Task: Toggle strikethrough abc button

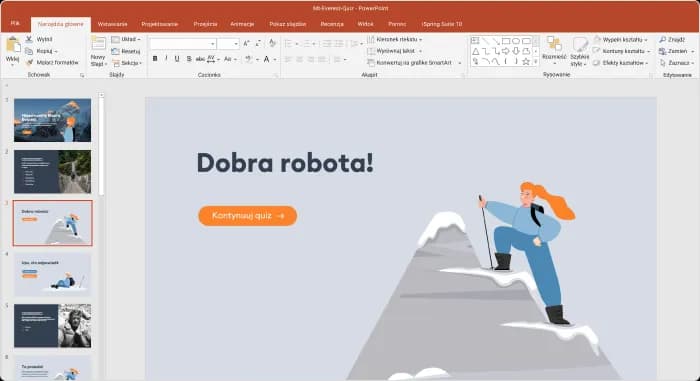Action: (x=200, y=59)
